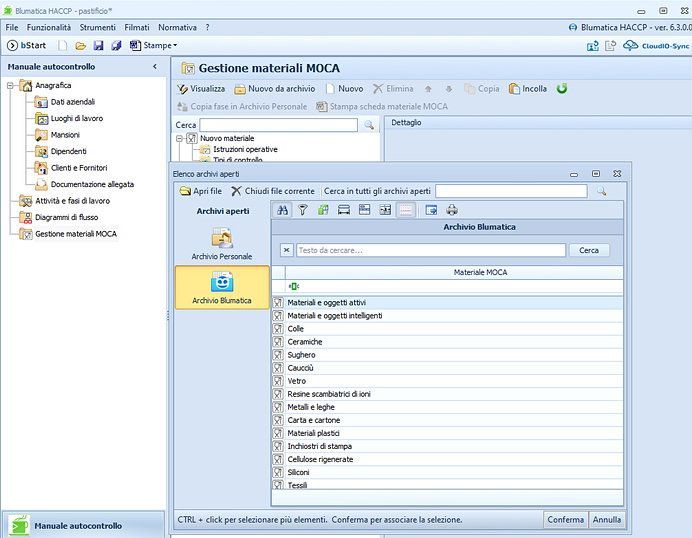Open the Funzionalità menu
This screenshot has width=692, height=538.
(49, 27)
